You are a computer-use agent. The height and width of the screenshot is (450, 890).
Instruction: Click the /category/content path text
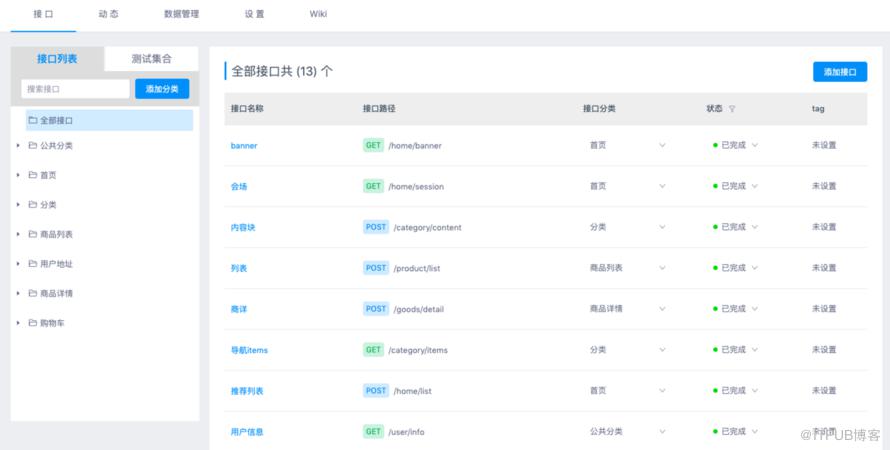pos(427,228)
